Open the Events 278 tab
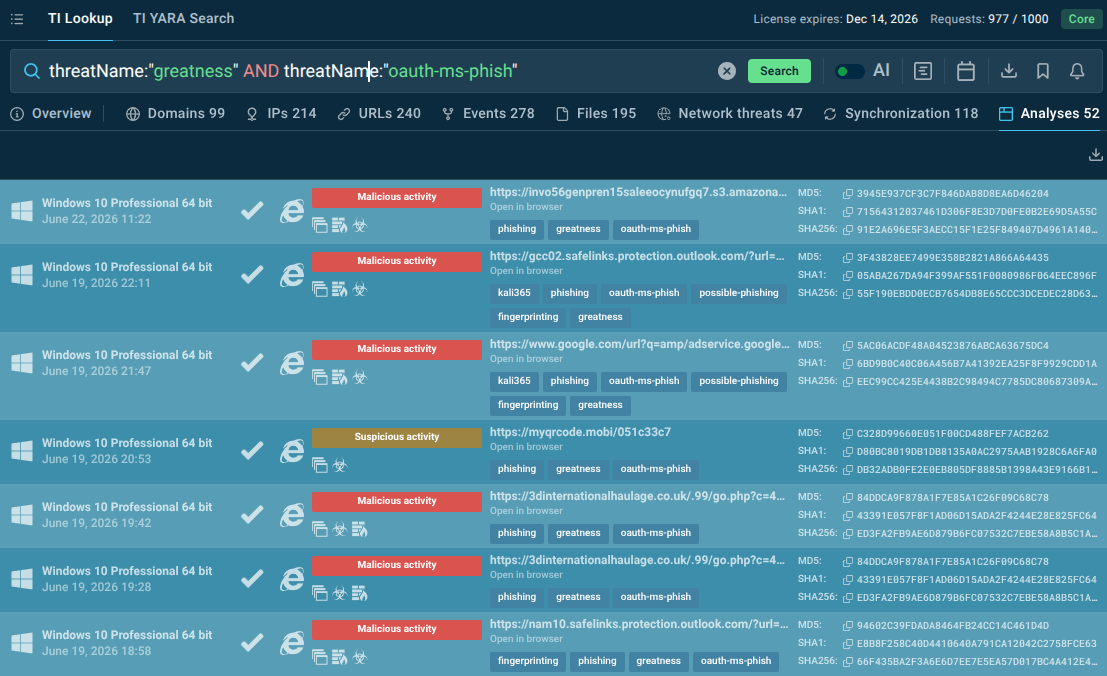The image size is (1107, 676). pyautogui.click(x=488, y=114)
